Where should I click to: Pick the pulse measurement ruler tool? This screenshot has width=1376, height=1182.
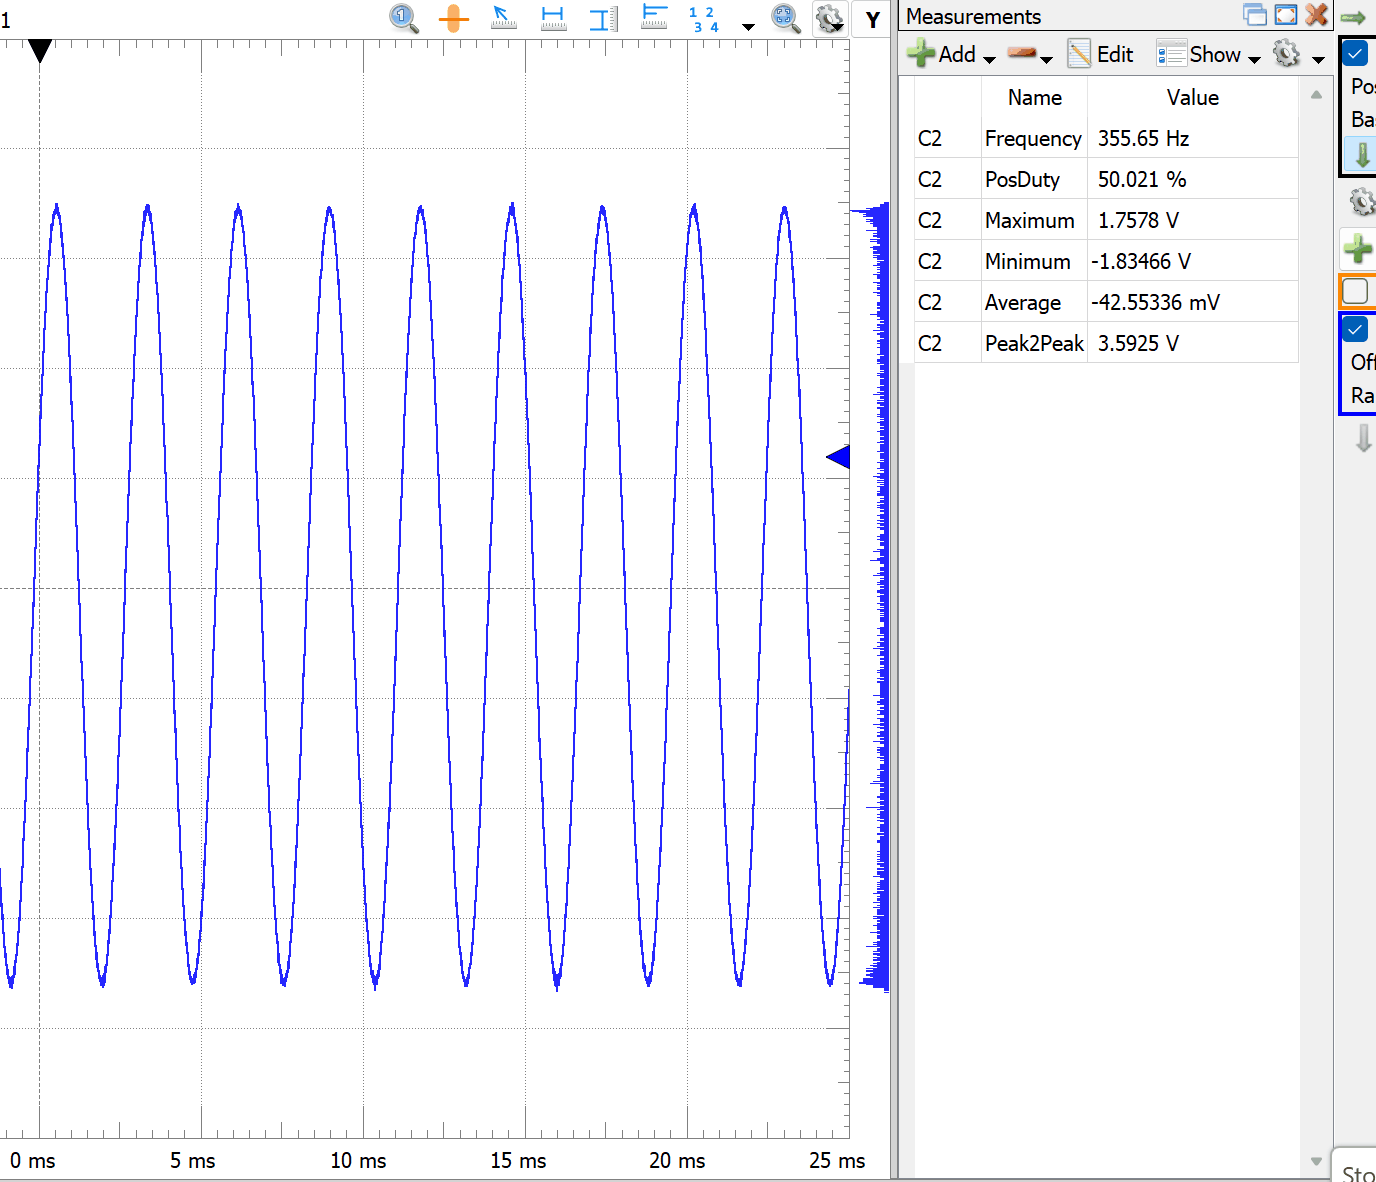654,18
